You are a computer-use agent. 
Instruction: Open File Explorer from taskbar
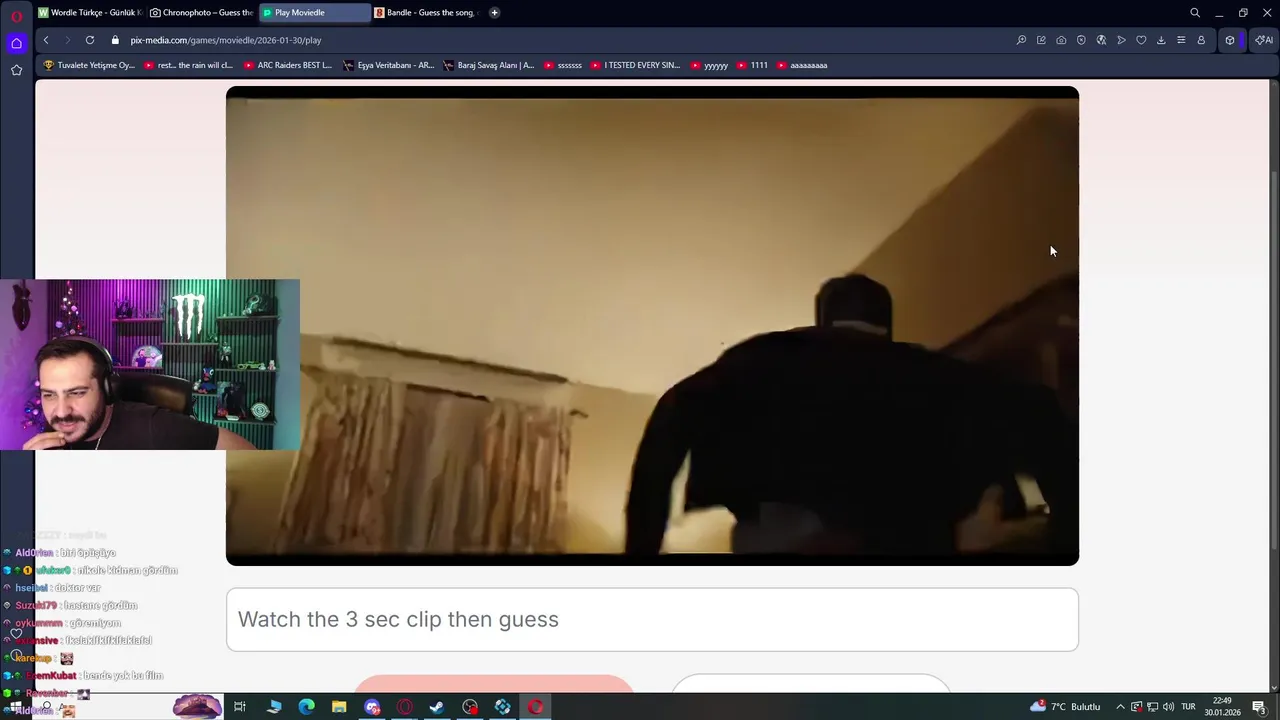339,707
